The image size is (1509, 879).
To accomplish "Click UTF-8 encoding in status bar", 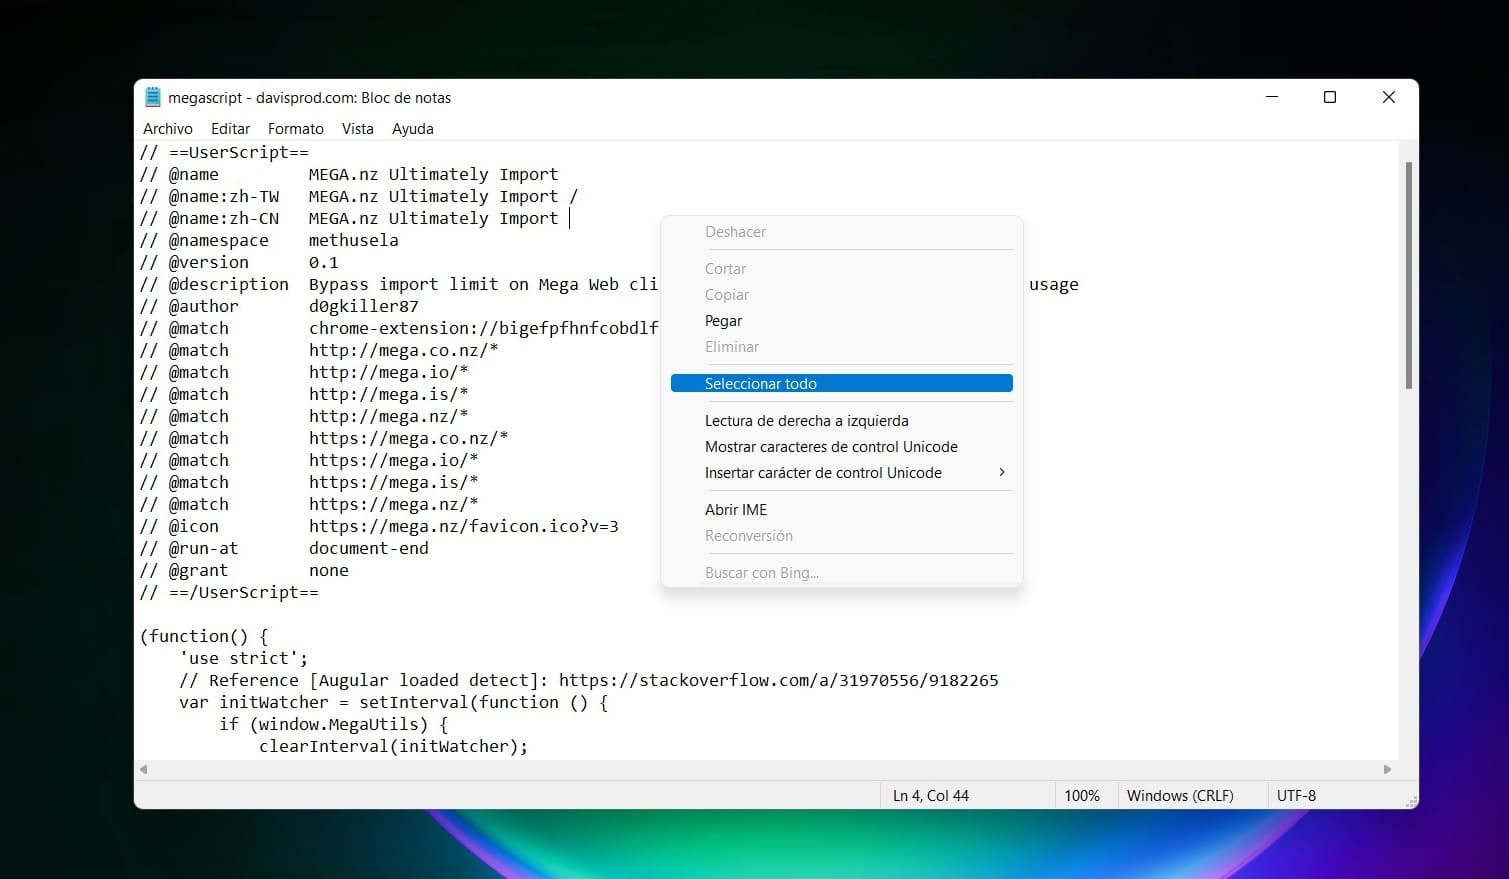I will (x=1296, y=796).
